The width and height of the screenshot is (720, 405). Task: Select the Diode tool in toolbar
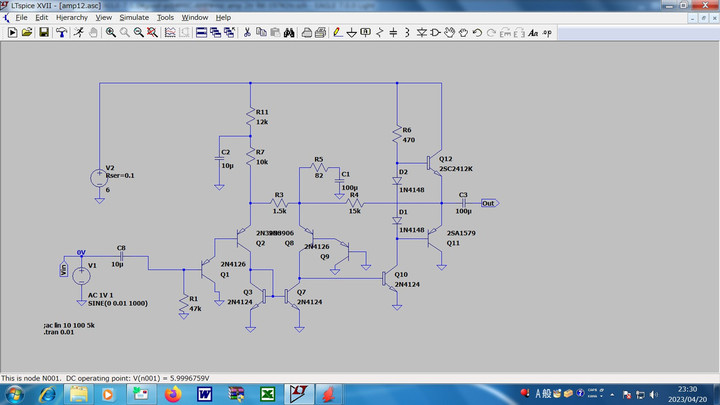[x=421, y=32]
